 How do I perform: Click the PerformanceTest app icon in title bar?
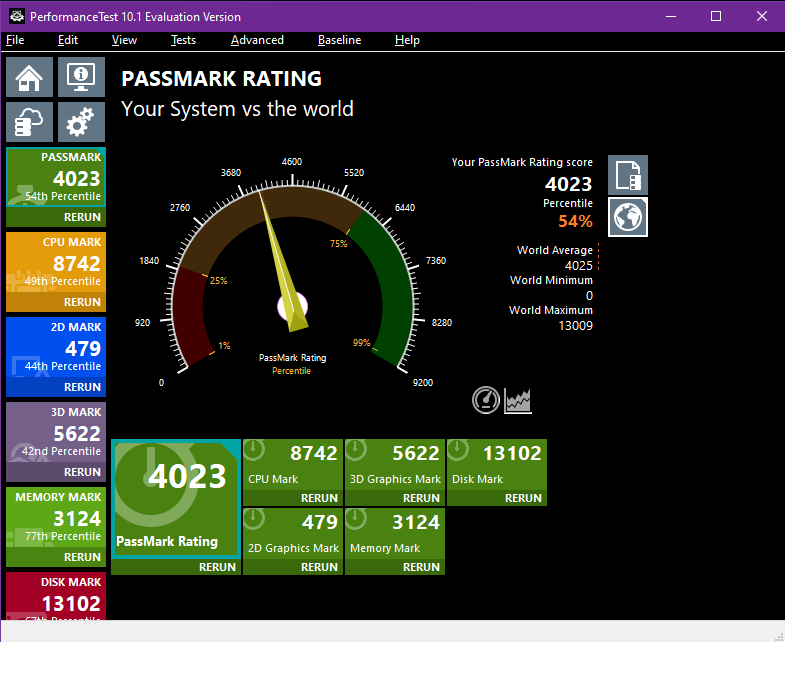17,16
